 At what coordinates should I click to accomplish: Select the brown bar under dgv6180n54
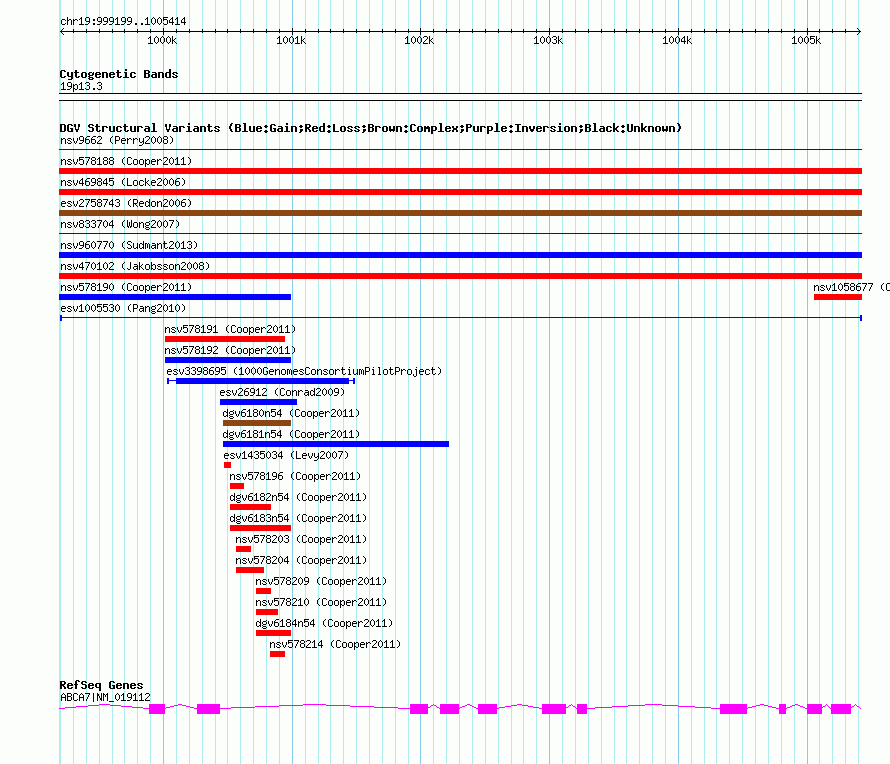tap(257, 423)
